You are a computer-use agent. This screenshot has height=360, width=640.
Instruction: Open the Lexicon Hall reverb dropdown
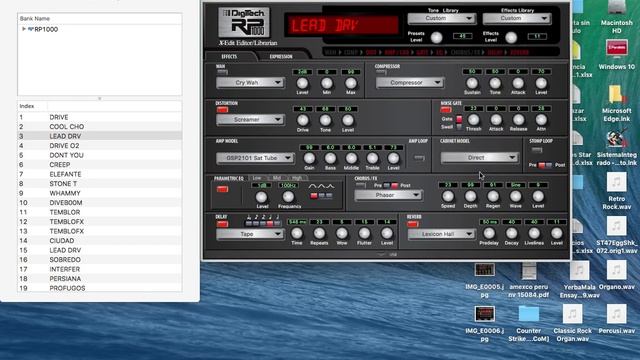click(x=441, y=234)
